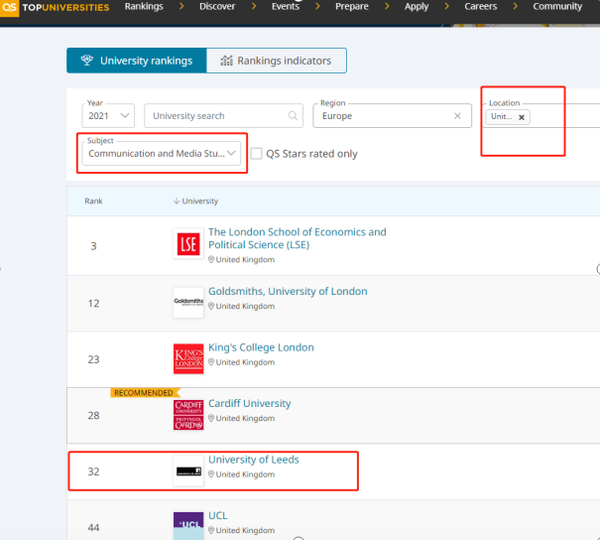This screenshot has height=540, width=600.
Task: Click the Cardiff University logo
Action: pos(188,415)
